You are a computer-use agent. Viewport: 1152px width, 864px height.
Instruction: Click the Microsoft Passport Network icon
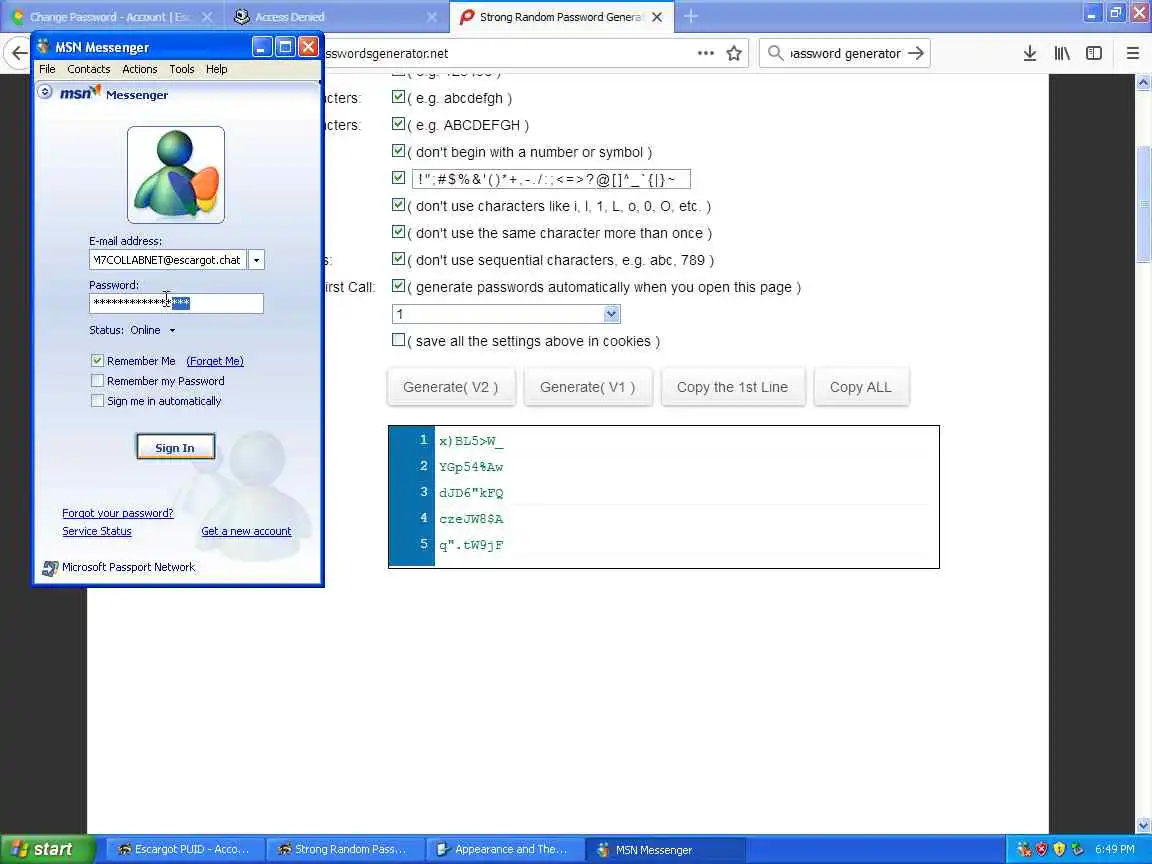pos(50,568)
